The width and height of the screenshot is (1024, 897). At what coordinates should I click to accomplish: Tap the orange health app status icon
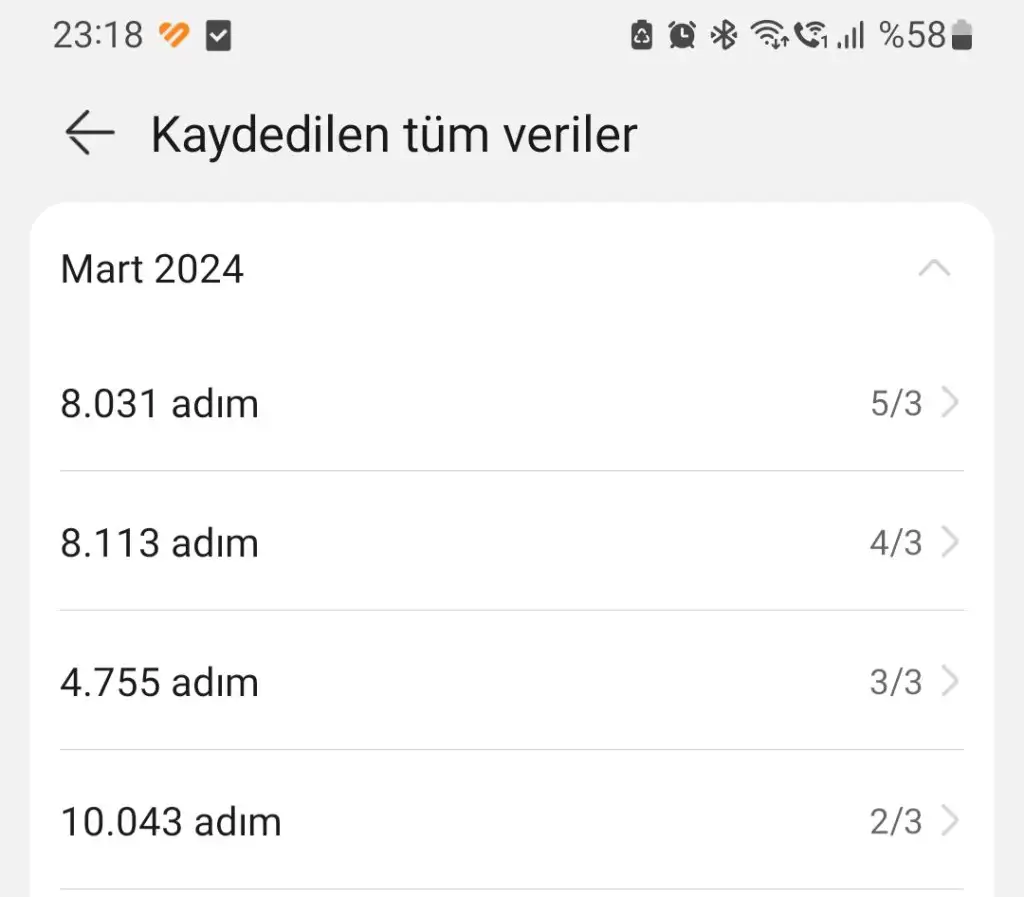click(x=174, y=36)
